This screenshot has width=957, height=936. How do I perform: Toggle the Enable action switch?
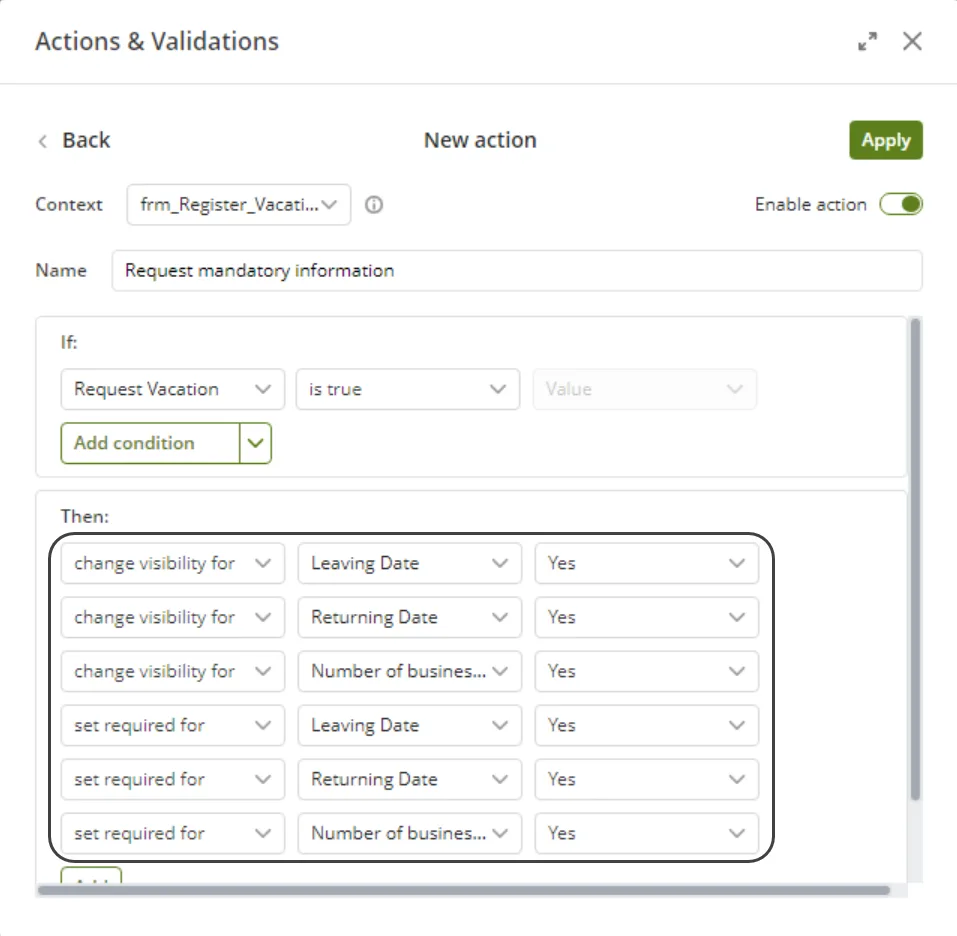(x=901, y=204)
